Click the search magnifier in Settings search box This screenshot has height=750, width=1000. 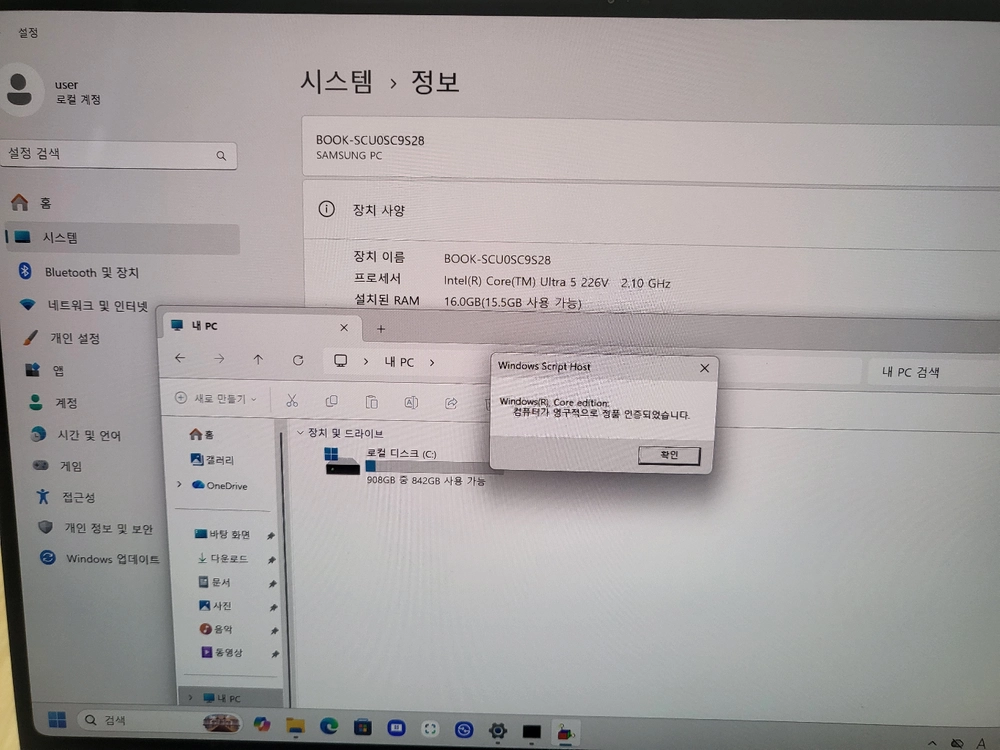[221, 156]
